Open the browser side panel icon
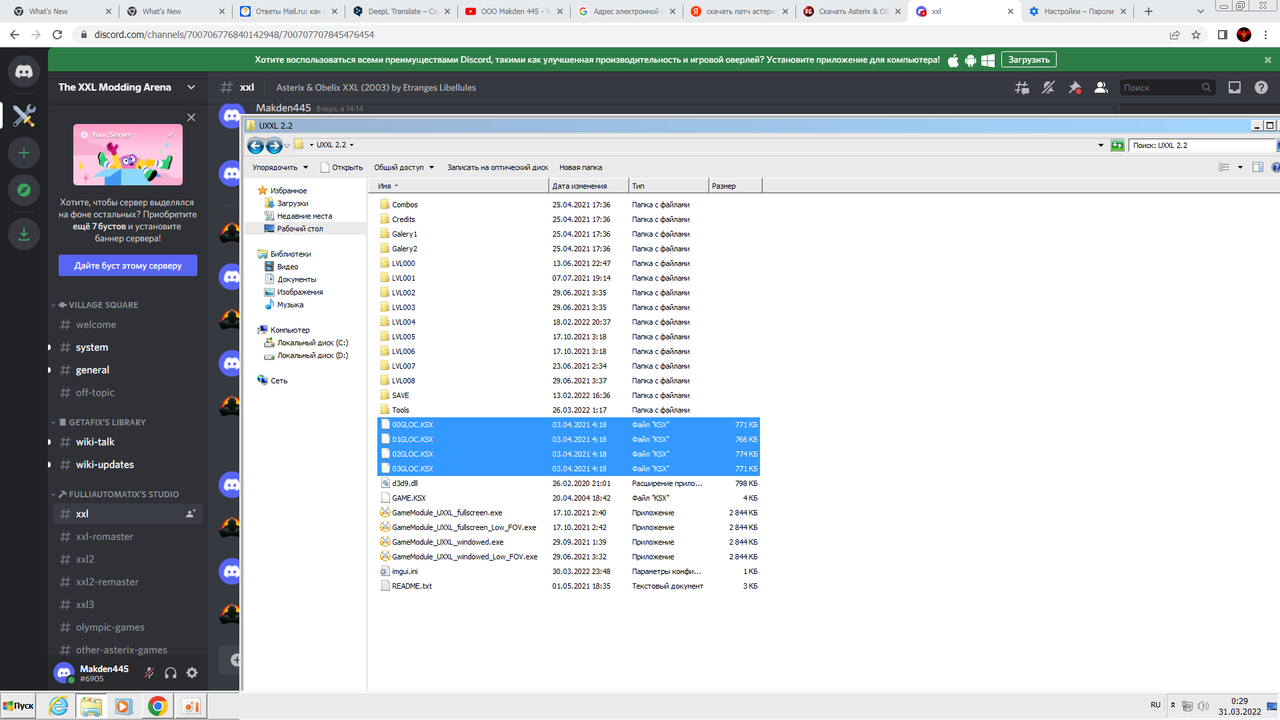 (x=1222, y=34)
